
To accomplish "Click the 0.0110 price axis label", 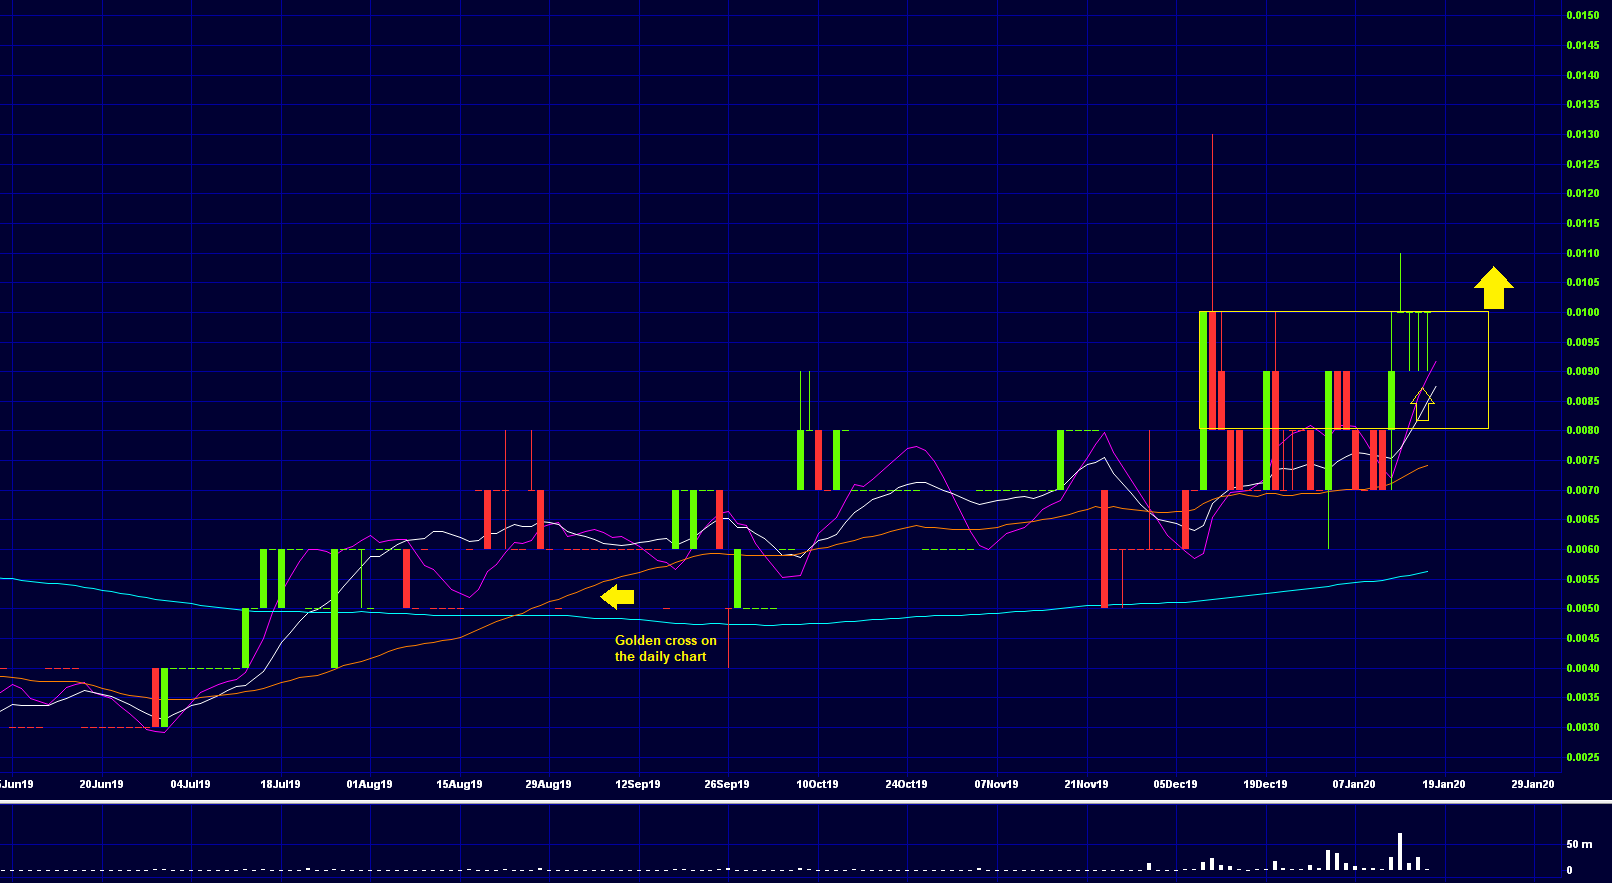I will click(x=1582, y=253).
